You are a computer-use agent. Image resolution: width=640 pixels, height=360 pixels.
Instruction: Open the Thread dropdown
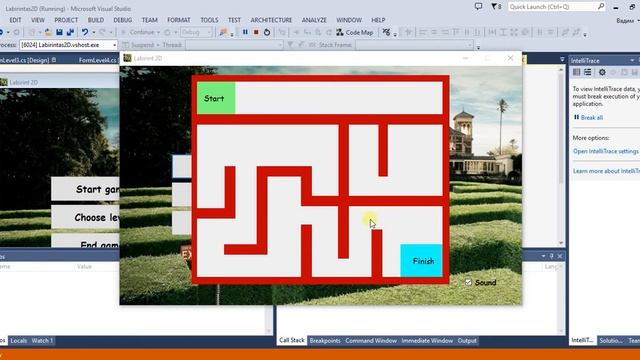tap(234, 45)
